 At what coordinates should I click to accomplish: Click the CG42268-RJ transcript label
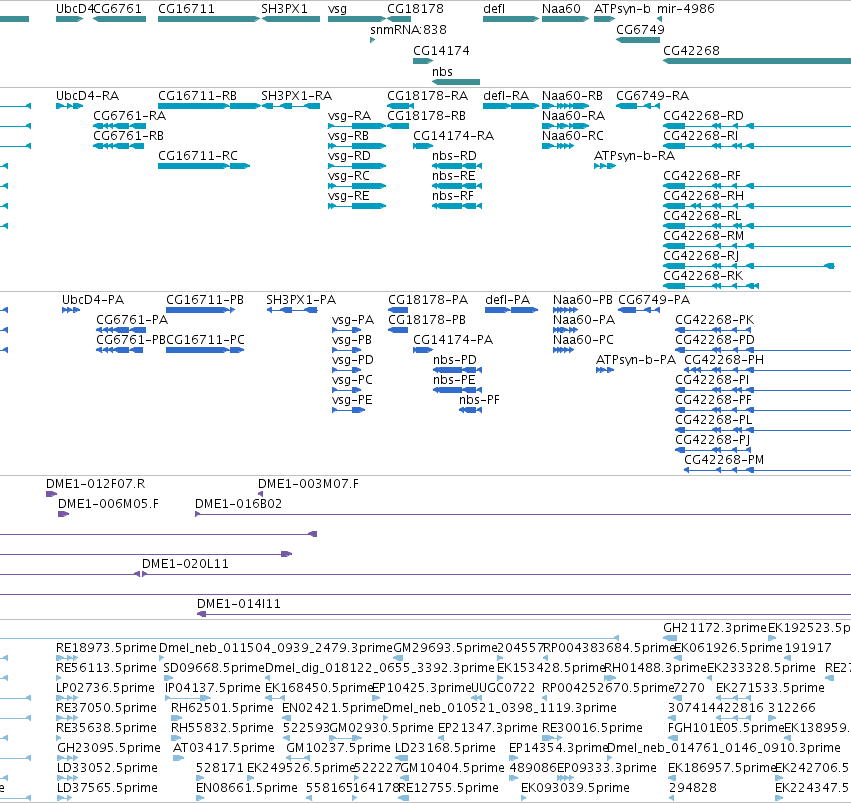(701, 256)
